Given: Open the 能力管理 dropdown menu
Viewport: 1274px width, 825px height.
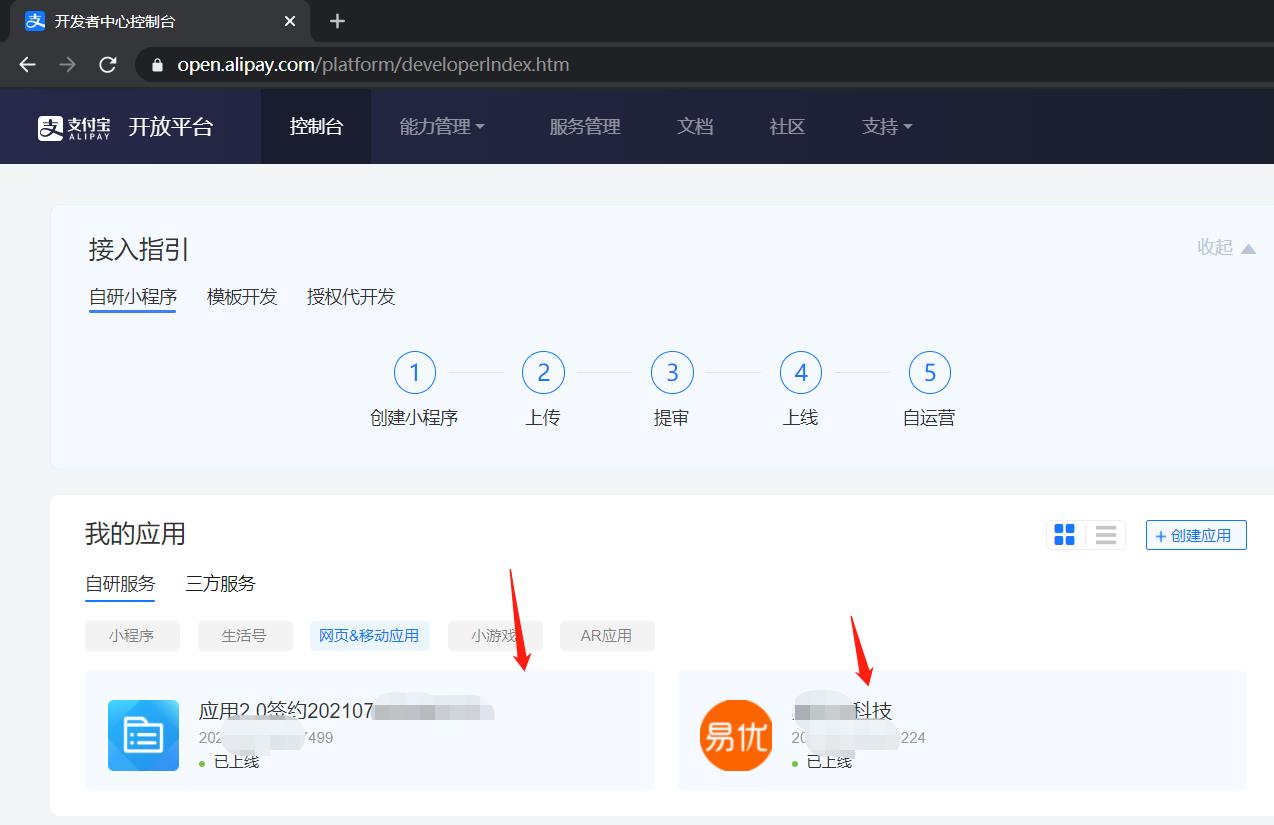Looking at the screenshot, I should coord(442,126).
